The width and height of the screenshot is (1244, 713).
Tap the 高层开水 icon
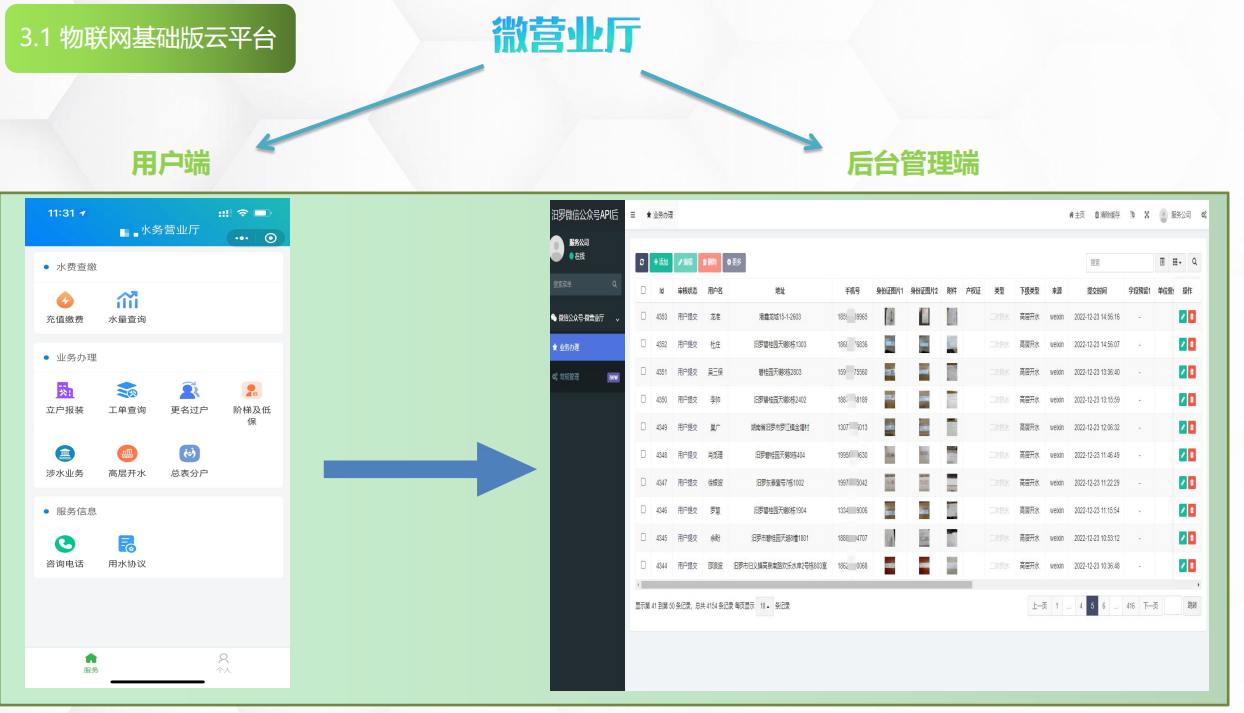tap(127, 454)
